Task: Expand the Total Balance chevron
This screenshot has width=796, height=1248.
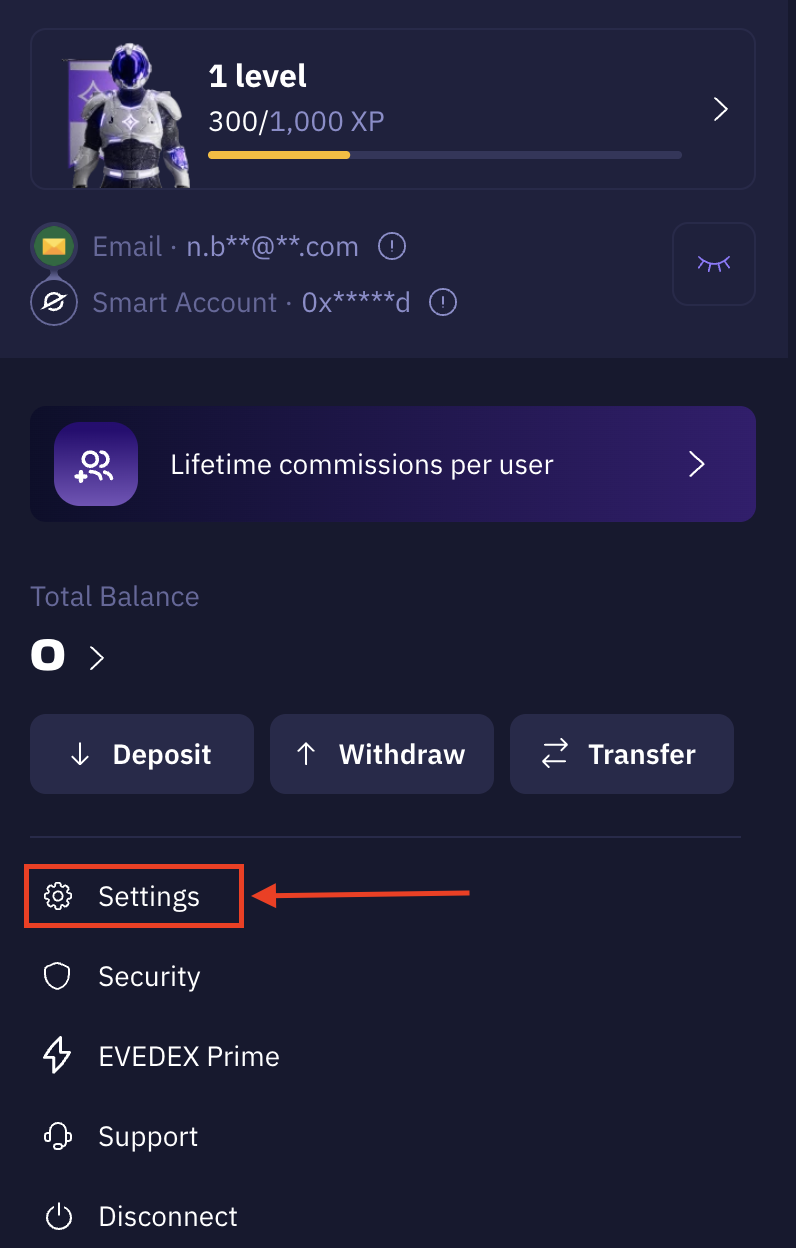Action: [x=97, y=657]
